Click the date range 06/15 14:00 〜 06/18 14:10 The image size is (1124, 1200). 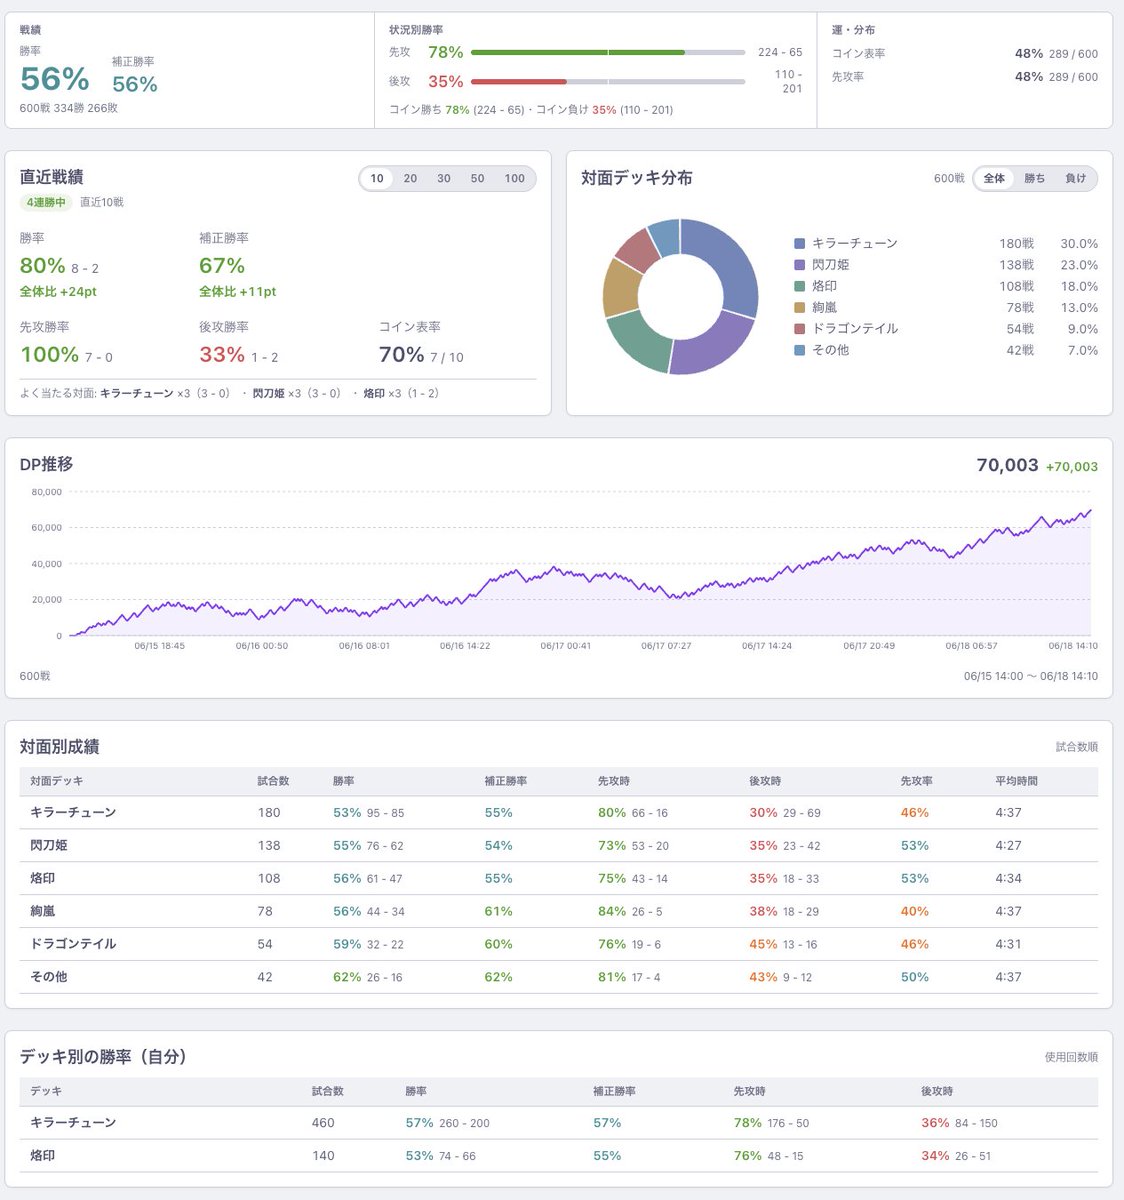point(1031,676)
